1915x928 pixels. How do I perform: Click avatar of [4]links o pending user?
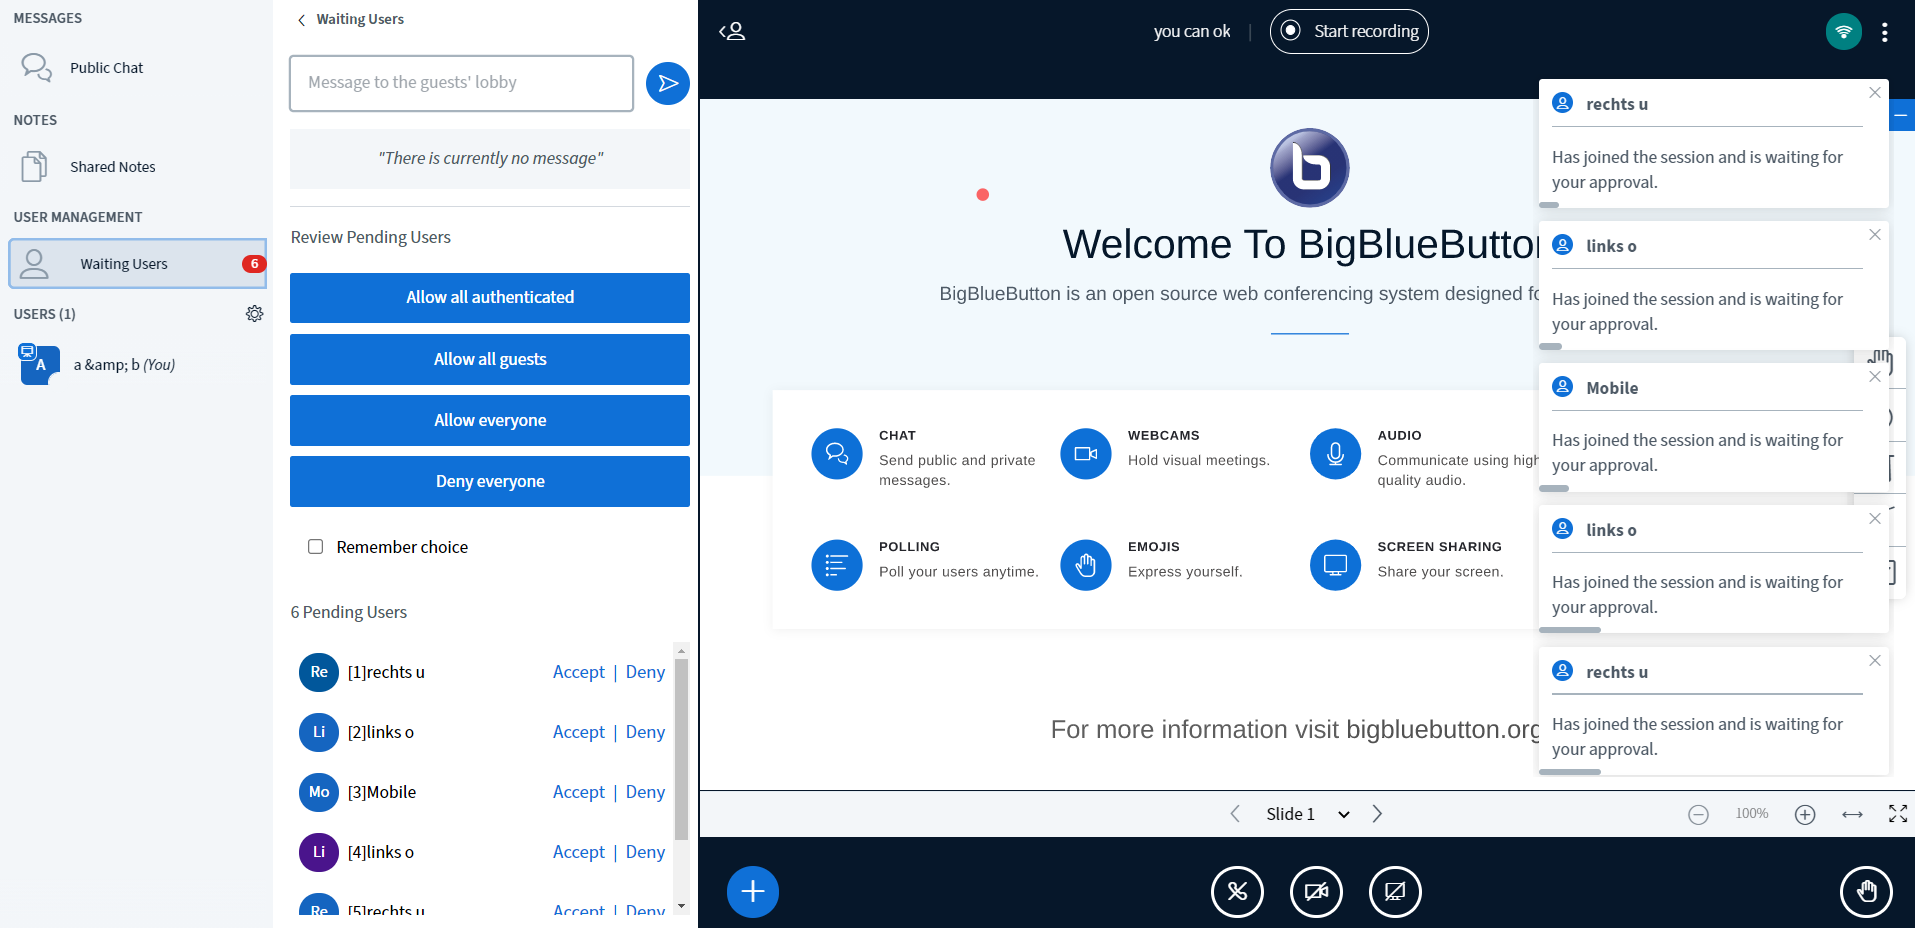(319, 852)
